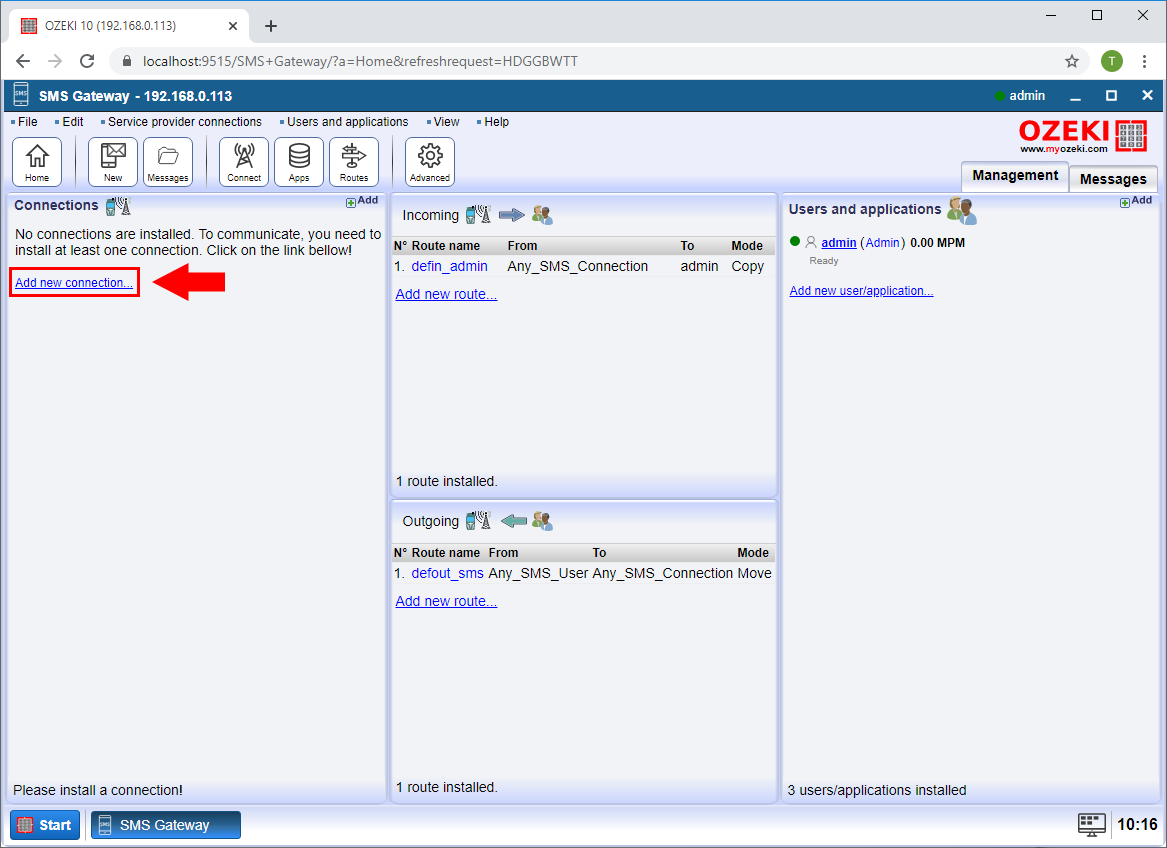Switch to the Messages tab
Screen dimensions: 1167x848
point(1113,179)
